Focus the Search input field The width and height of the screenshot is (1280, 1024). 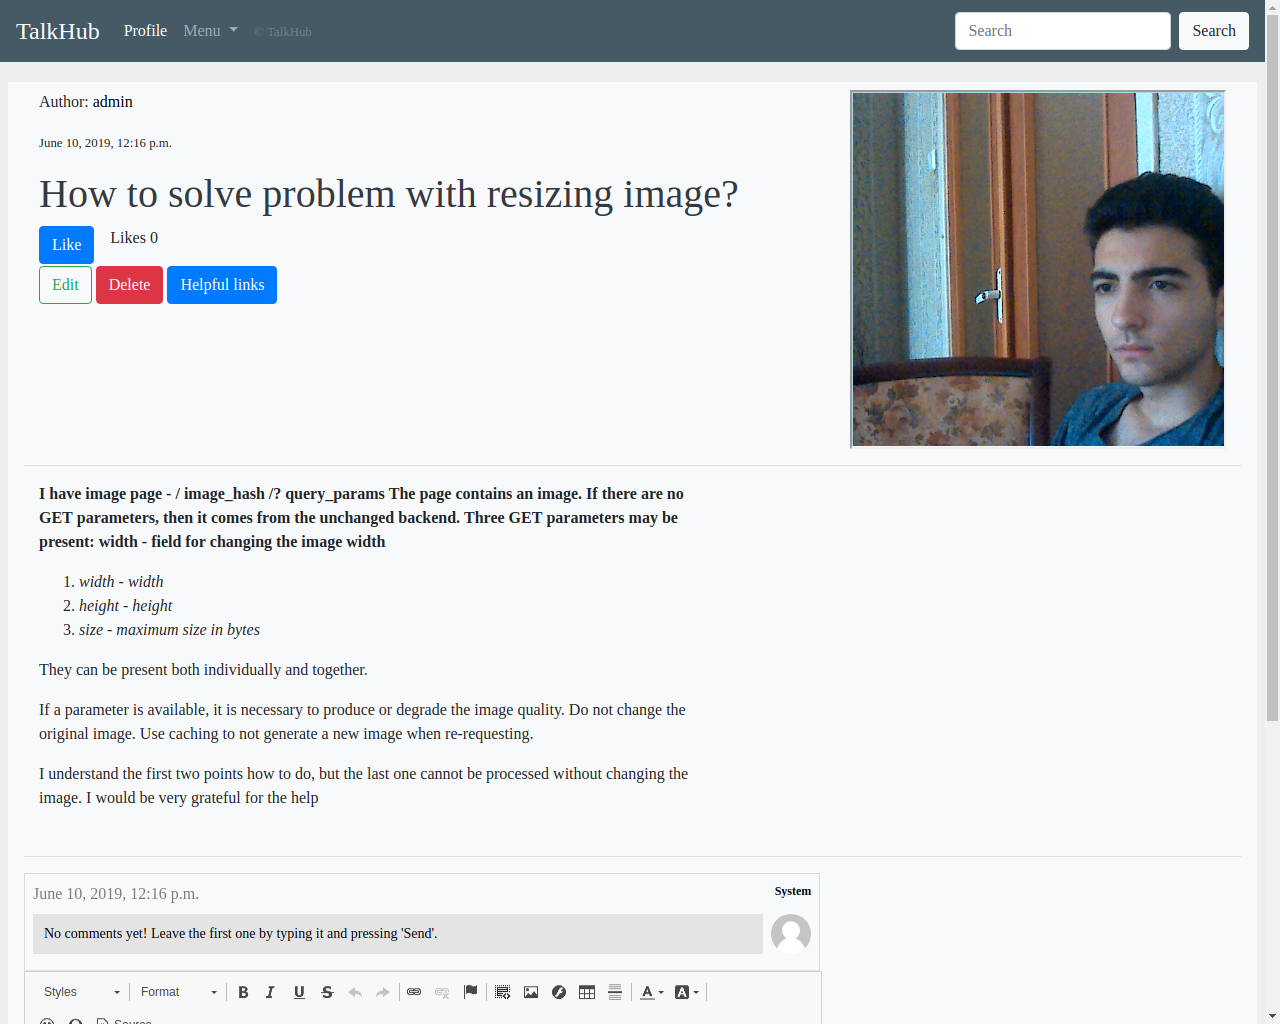pyautogui.click(x=1063, y=31)
